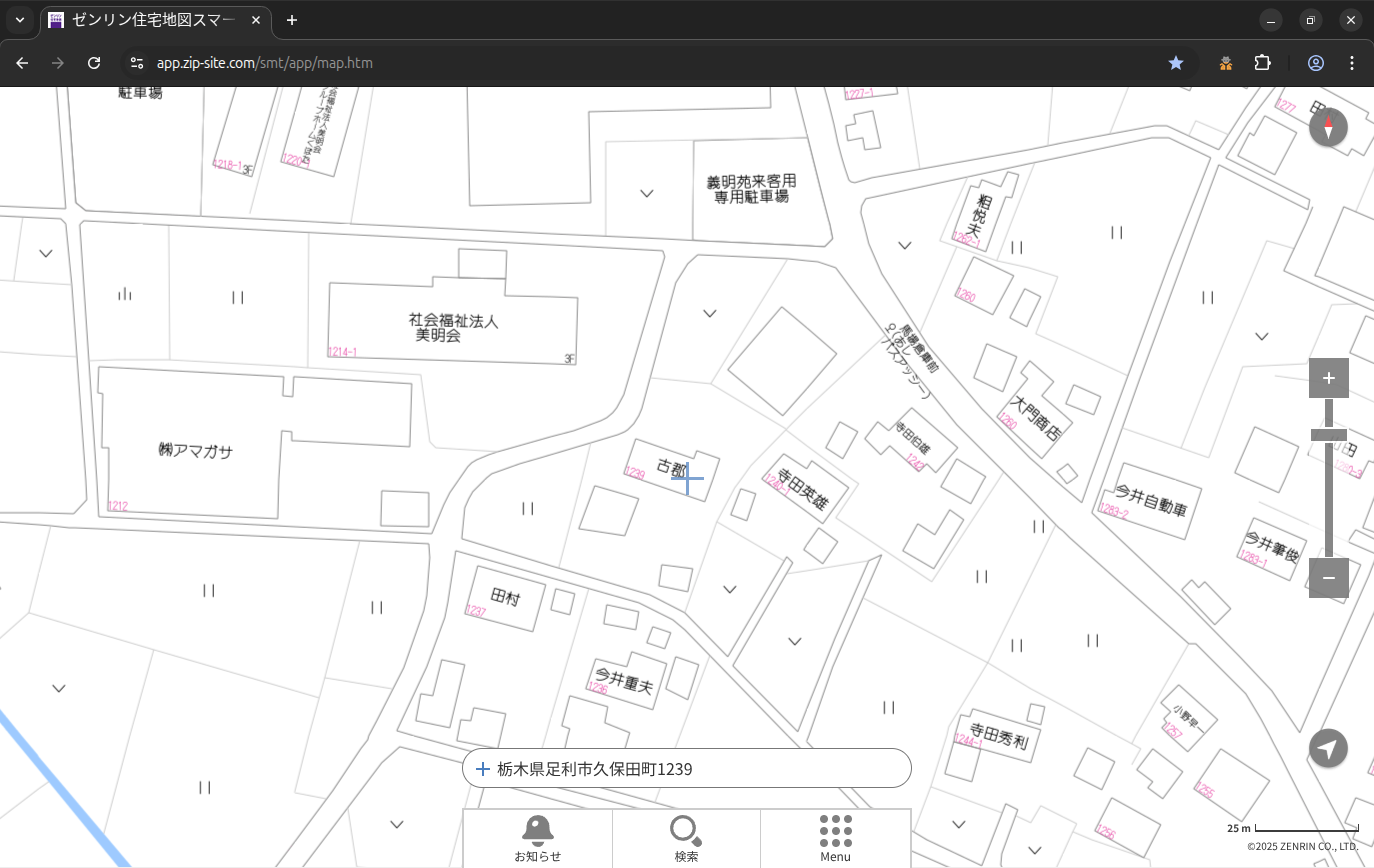Click the zoom level slider handle

pos(1328,435)
